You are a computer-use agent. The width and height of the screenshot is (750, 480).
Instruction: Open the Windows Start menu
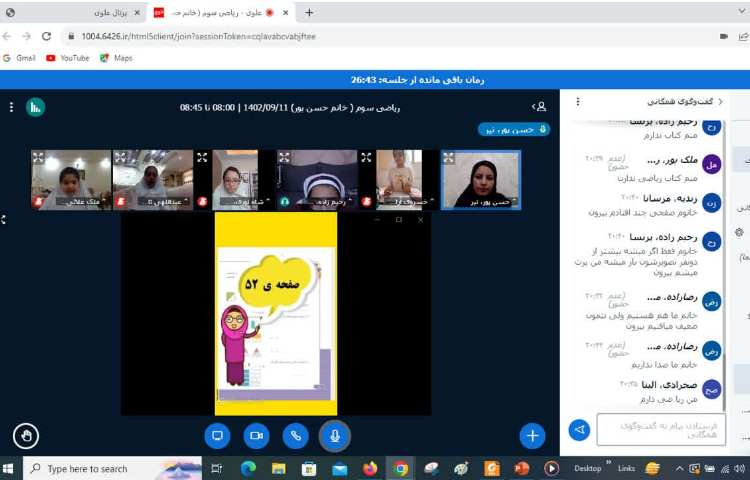8,469
